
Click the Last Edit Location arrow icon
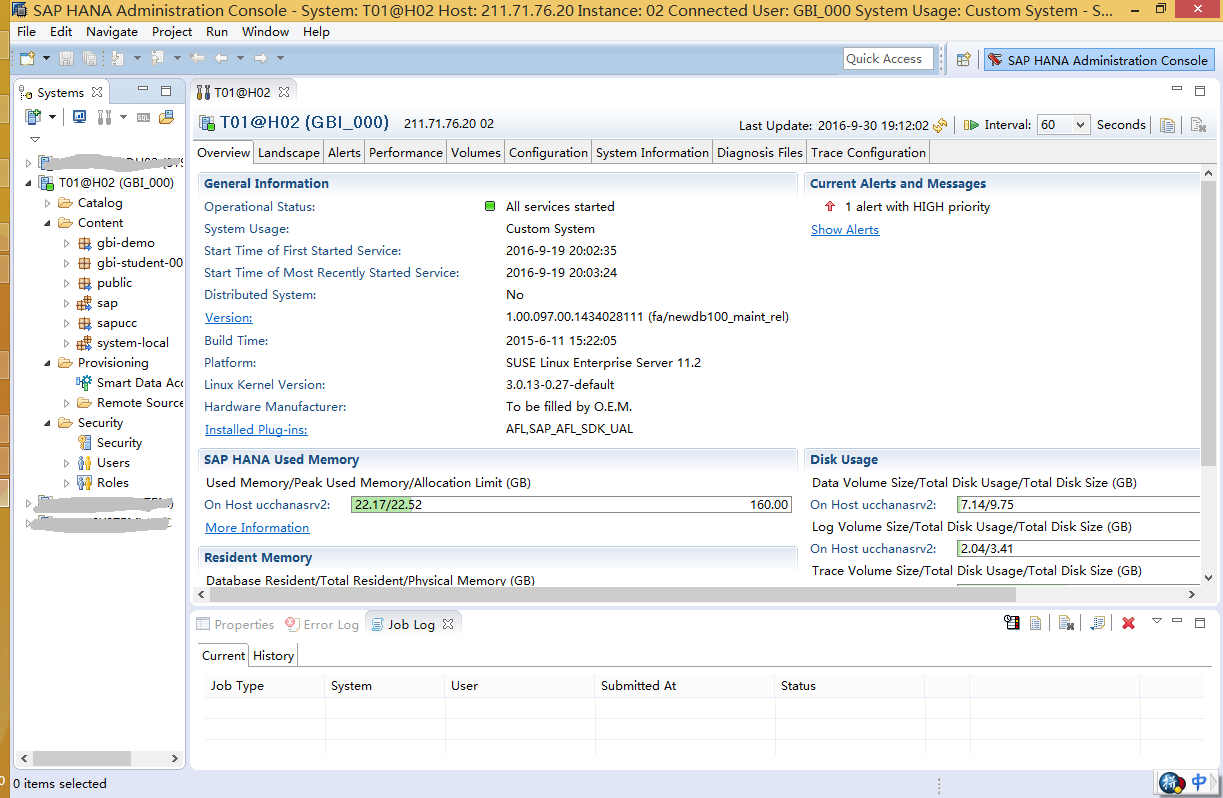[197, 58]
